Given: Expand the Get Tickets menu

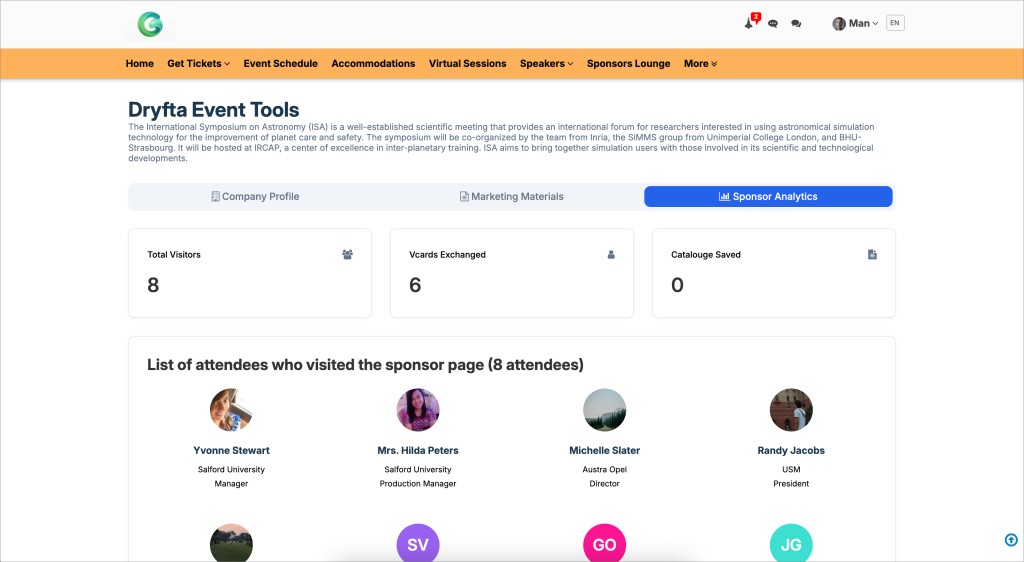Looking at the screenshot, I should 199,63.
